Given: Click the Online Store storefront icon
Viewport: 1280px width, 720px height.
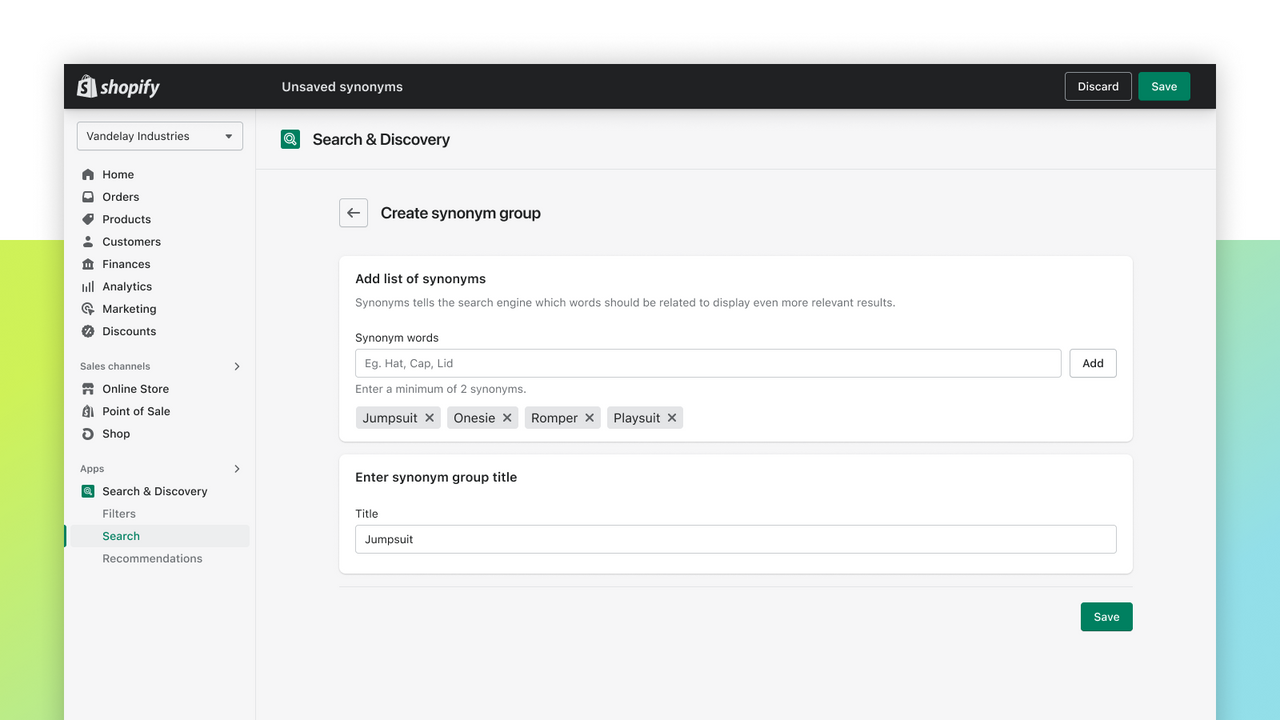Looking at the screenshot, I should (88, 389).
